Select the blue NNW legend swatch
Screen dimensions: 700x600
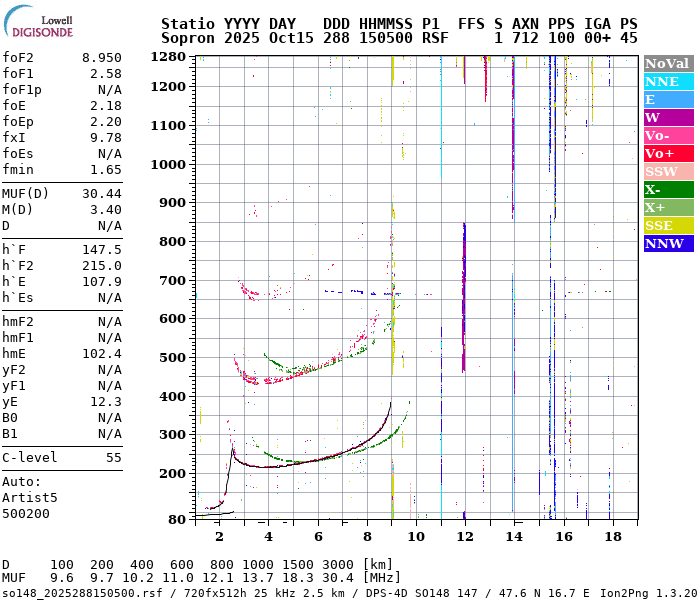(x=667, y=243)
